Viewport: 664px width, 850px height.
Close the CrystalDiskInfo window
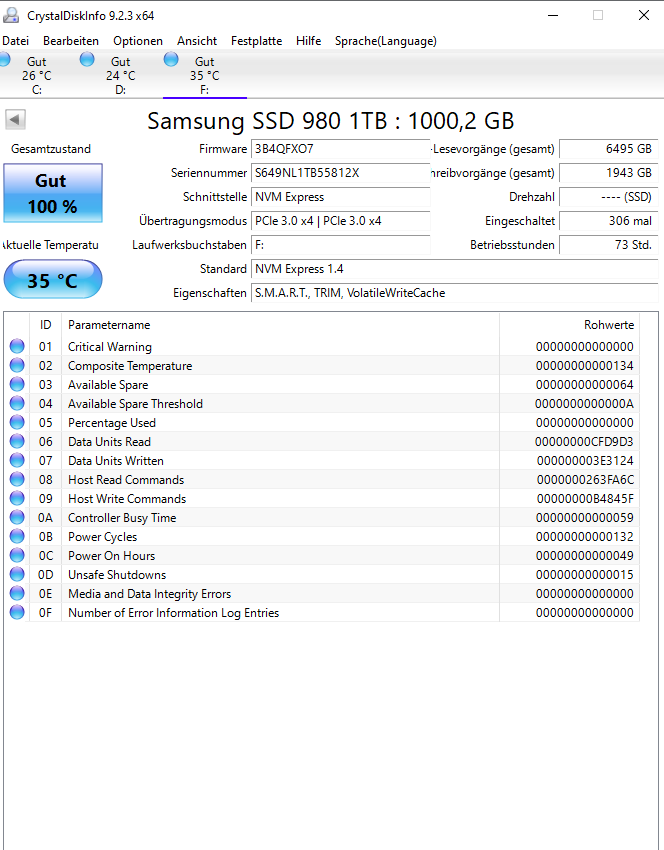(x=643, y=15)
